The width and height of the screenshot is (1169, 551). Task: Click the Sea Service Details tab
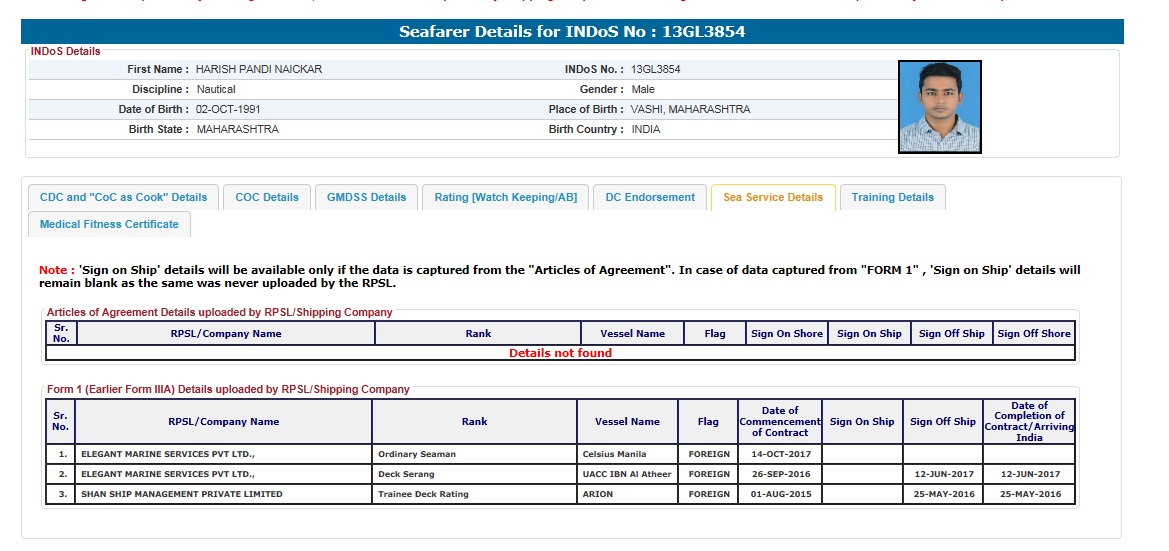point(772,197)
